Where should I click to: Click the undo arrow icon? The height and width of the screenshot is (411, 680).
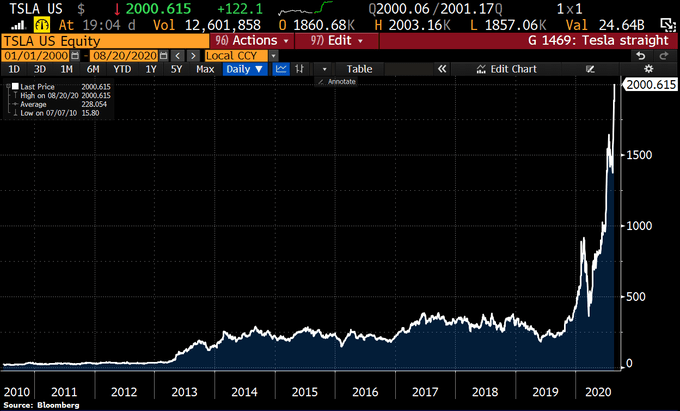641,56
